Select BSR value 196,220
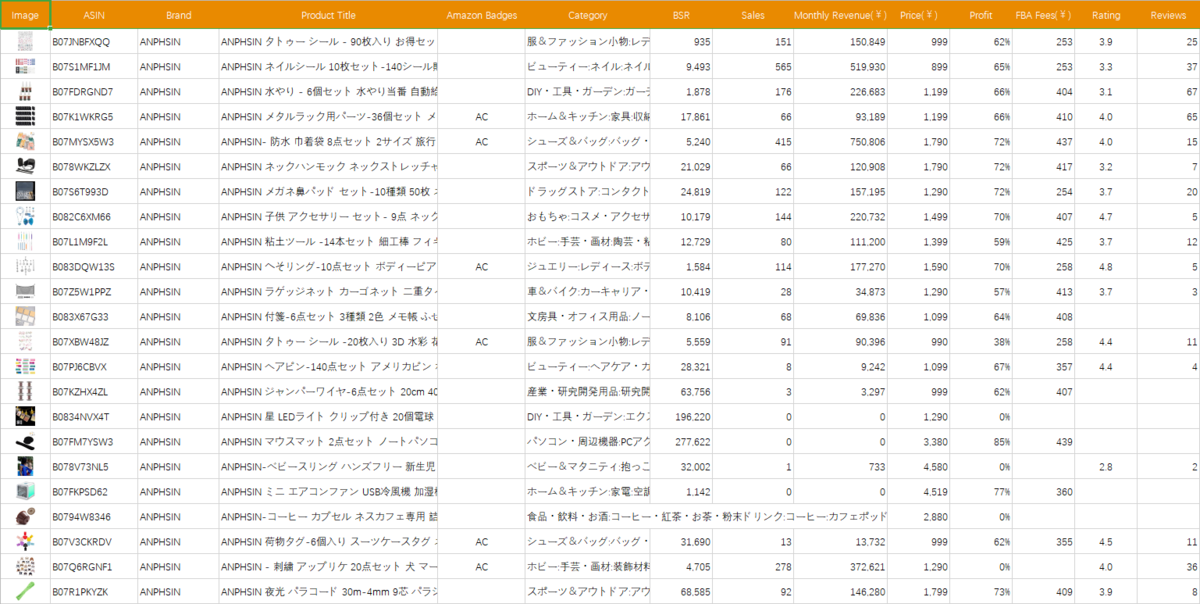 [x=681, y=417]
